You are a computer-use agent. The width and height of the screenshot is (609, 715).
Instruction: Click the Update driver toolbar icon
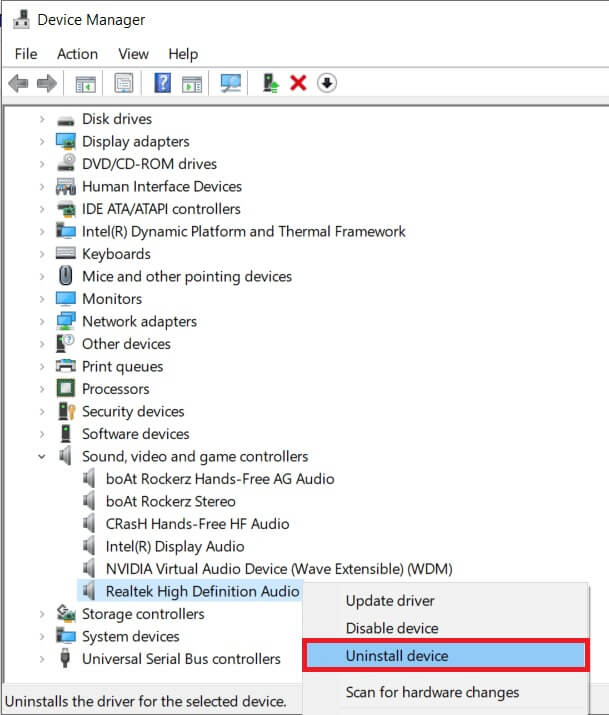coord(271,83)
